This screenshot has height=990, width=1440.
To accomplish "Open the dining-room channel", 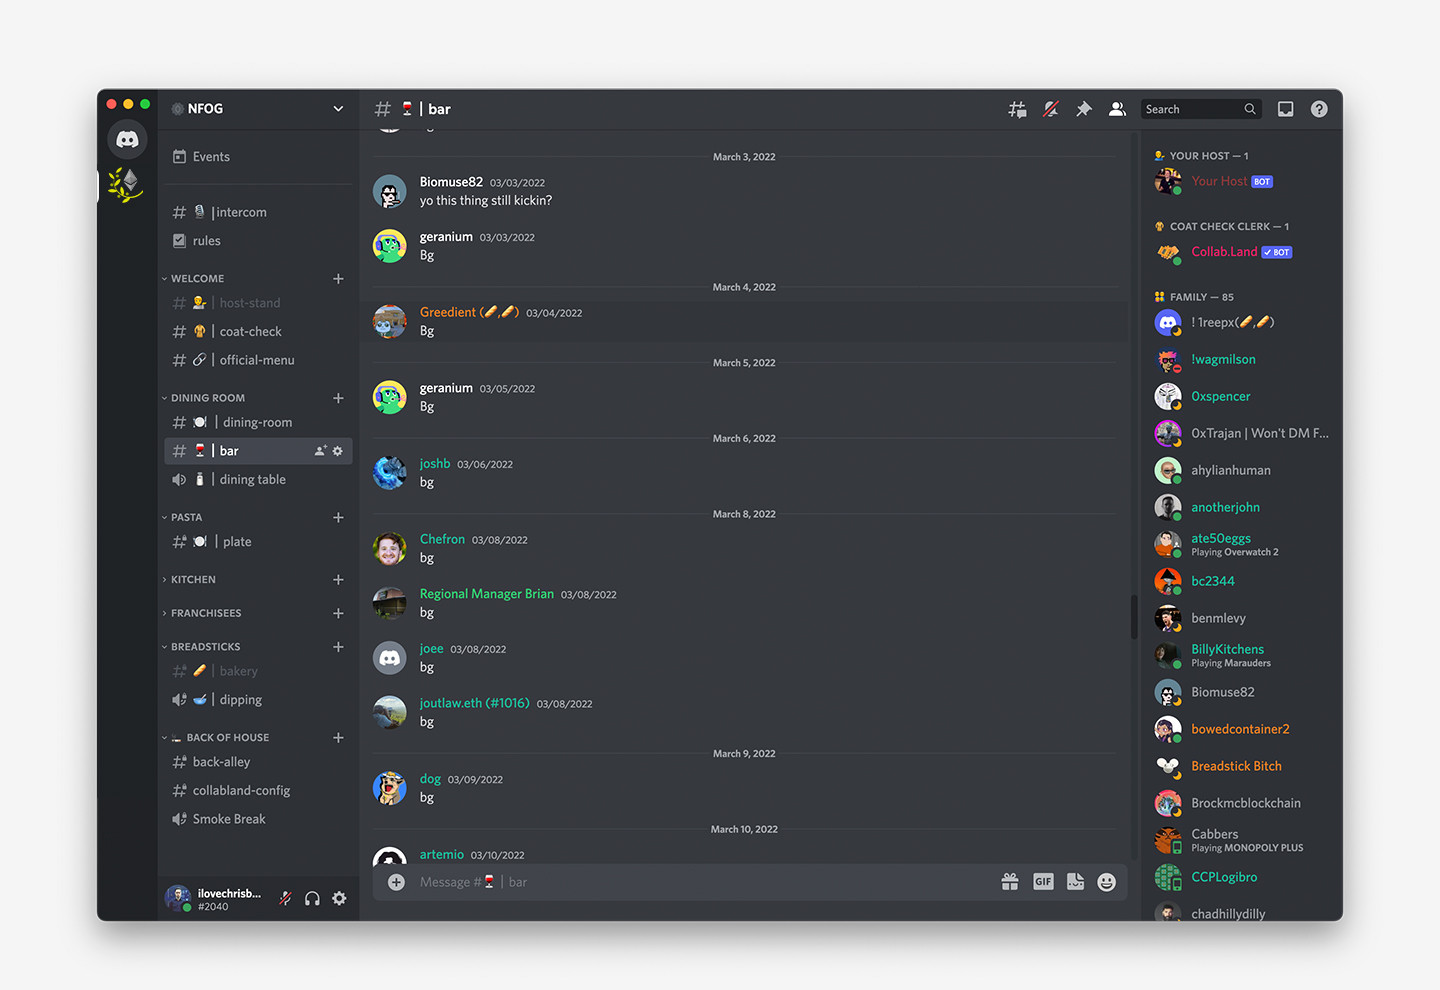I will click(x=257, y=423).
